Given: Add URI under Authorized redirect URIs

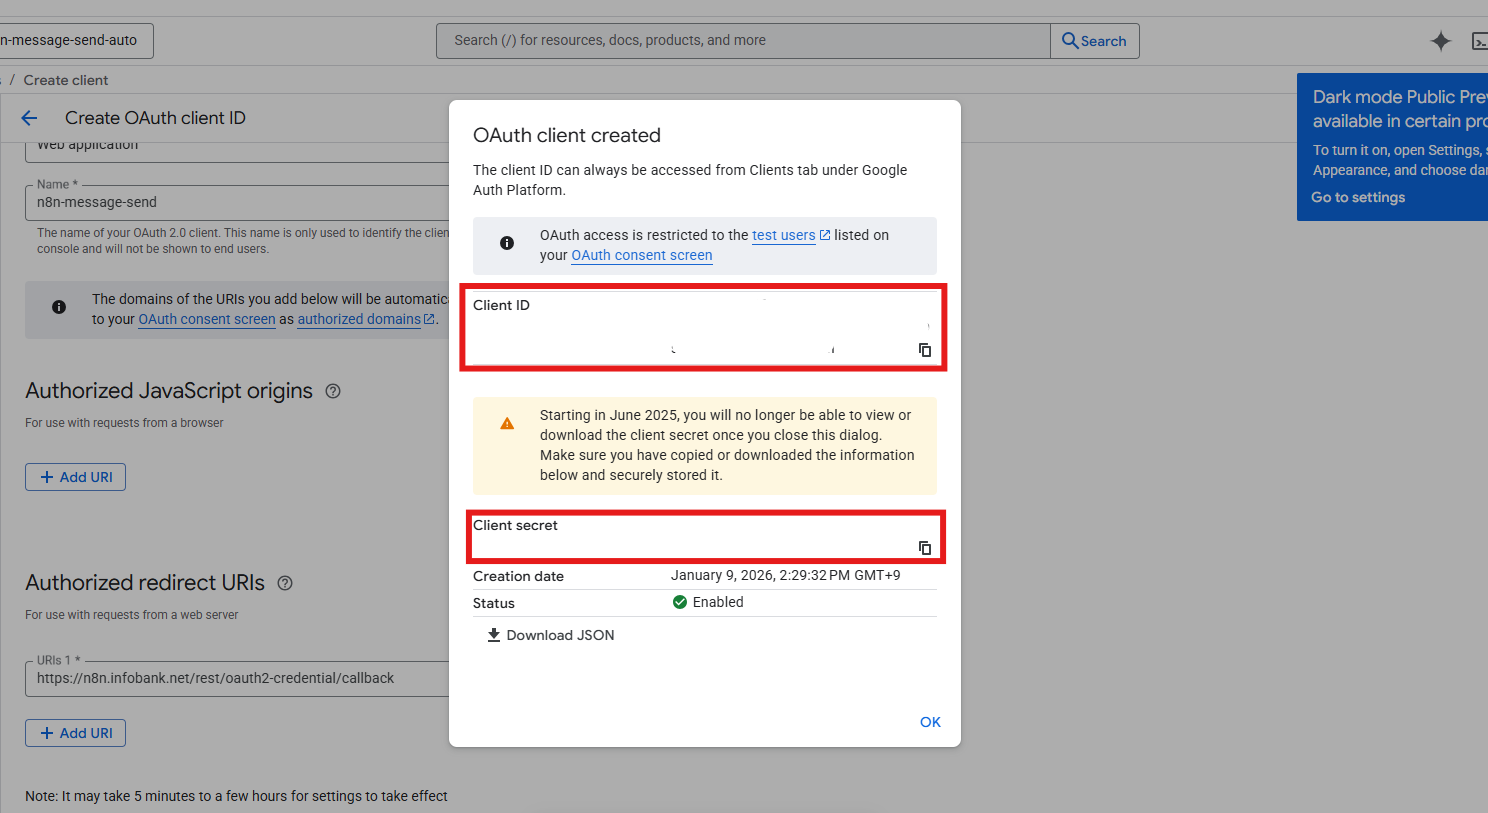Looking at the screenshot, I should point(75,733).
